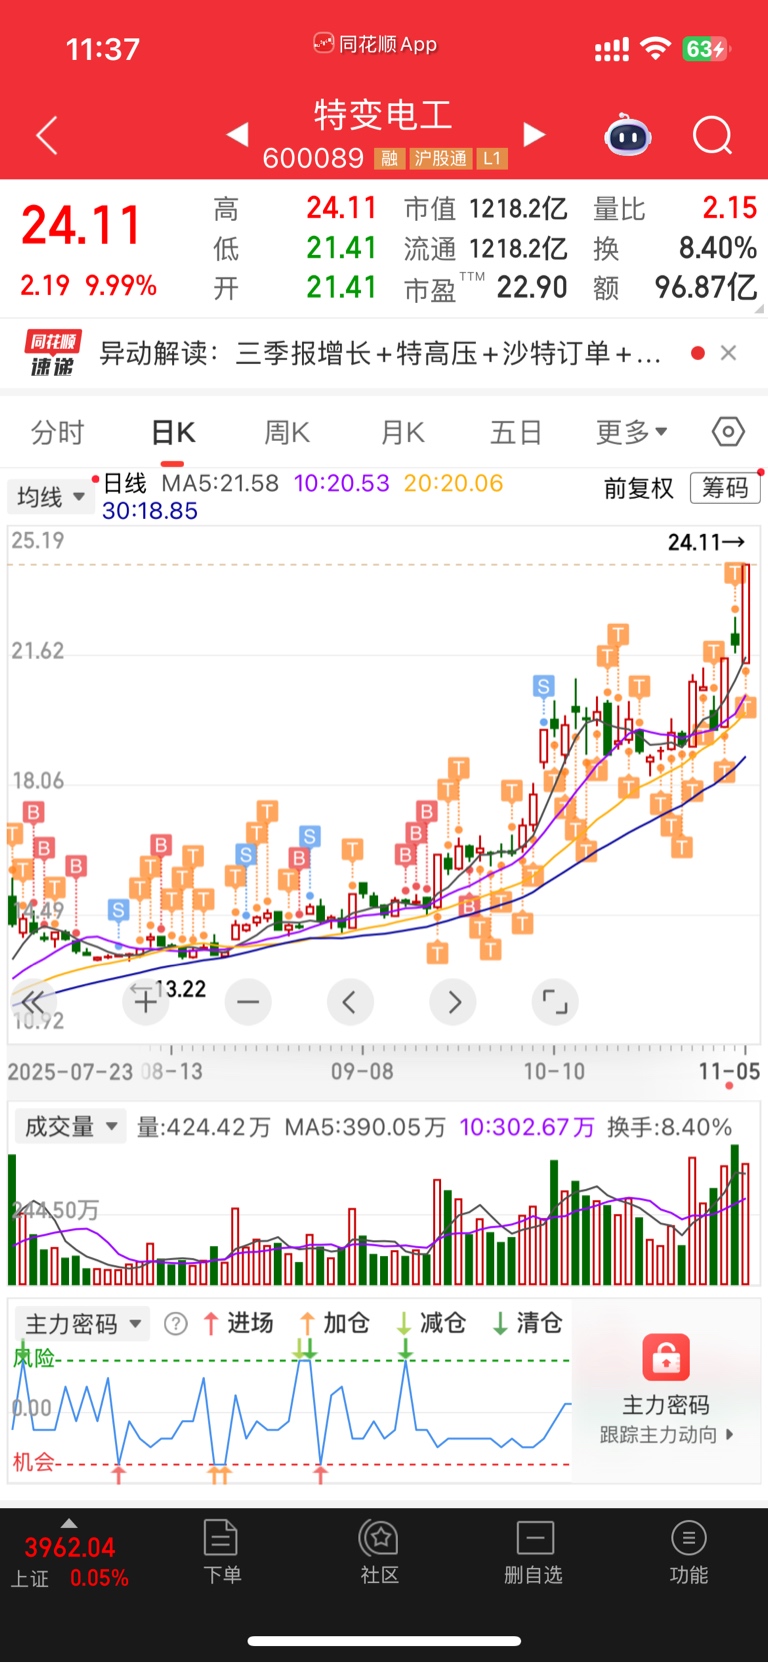Switch to next stock triangle

click(535, 134)
